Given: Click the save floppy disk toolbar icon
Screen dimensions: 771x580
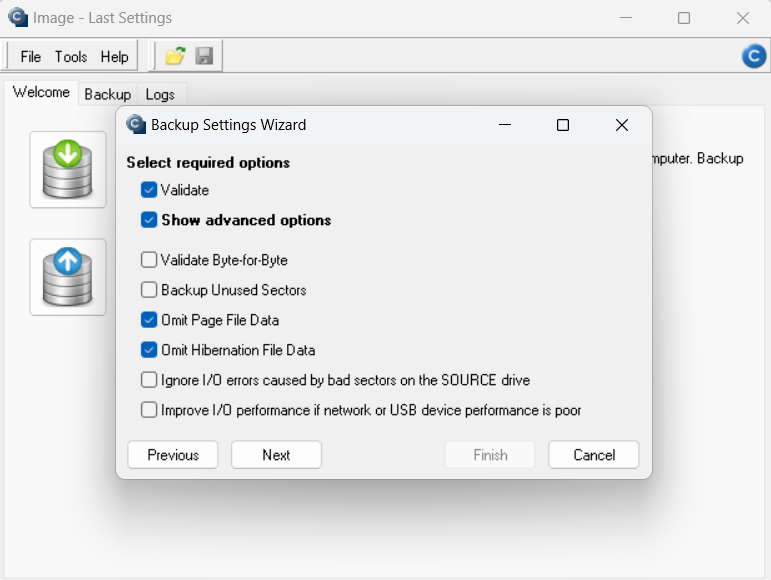Looking at the screenshot, I should (204, 56).
